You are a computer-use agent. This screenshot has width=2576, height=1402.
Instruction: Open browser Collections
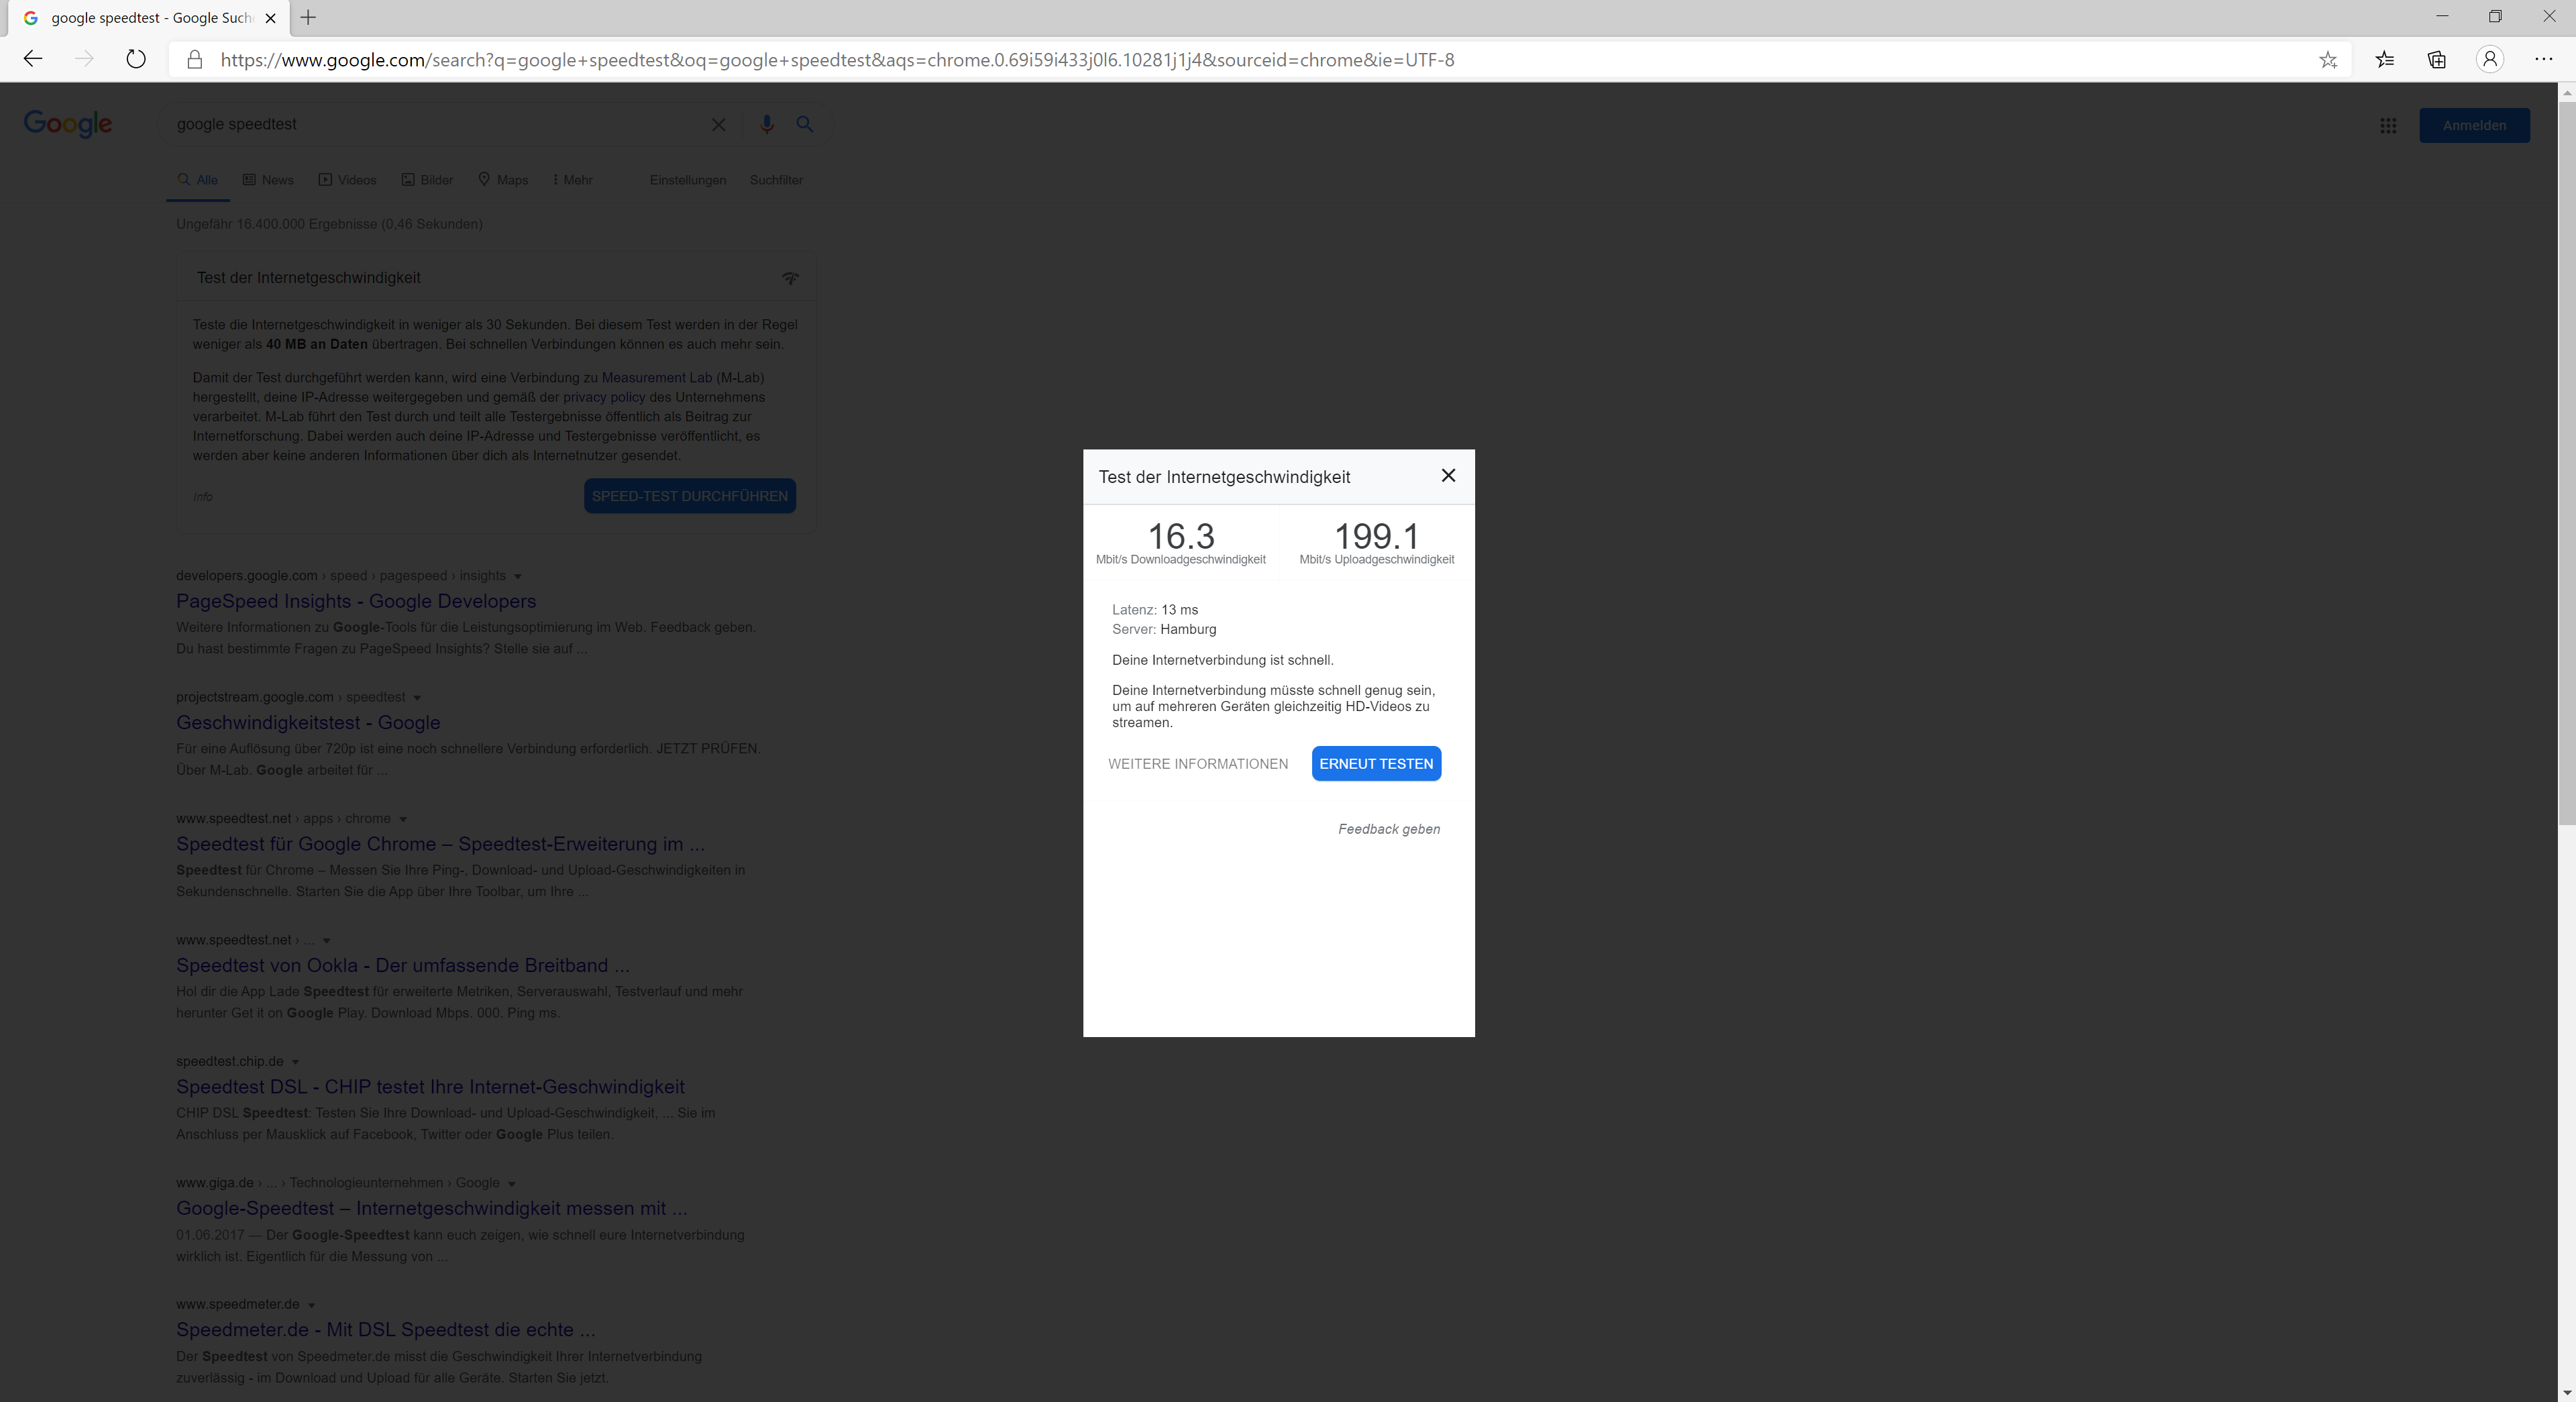pyautogui.click(x=2437, y=60)
